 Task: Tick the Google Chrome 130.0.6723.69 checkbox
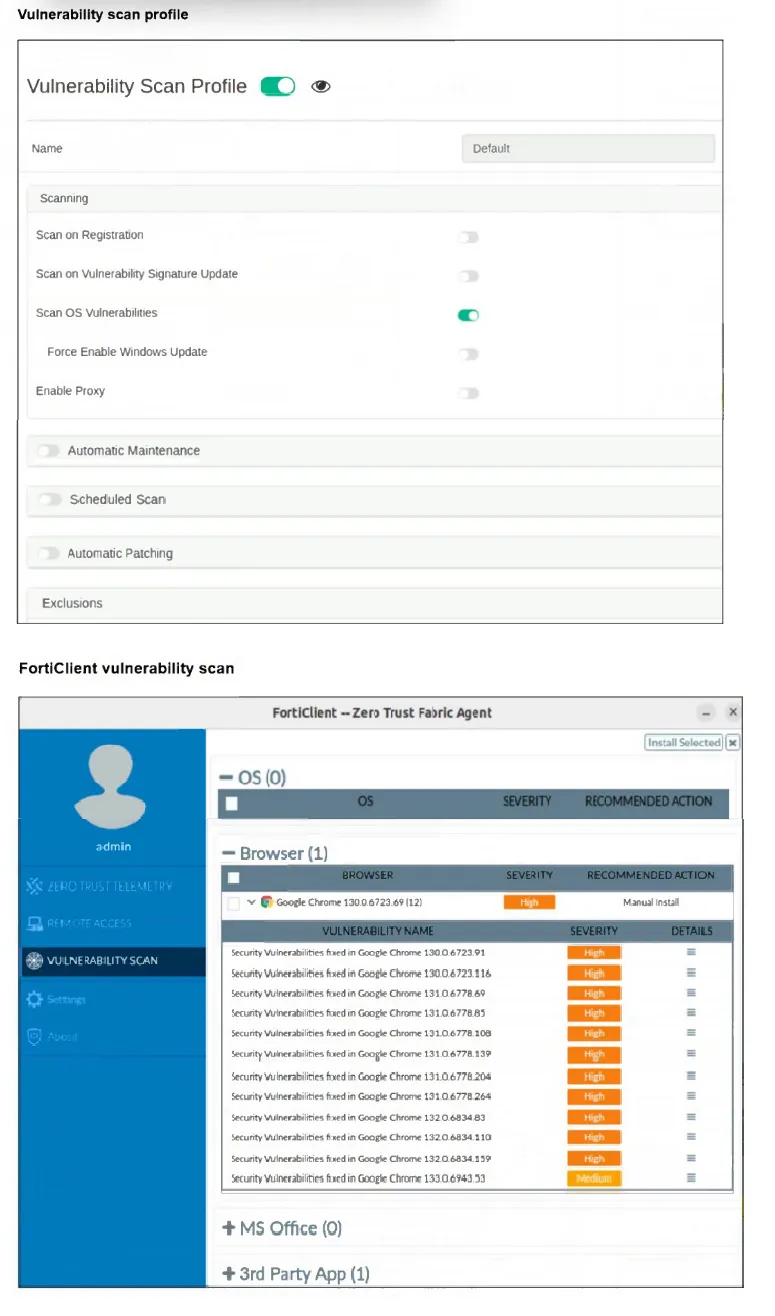coord(234,903)
